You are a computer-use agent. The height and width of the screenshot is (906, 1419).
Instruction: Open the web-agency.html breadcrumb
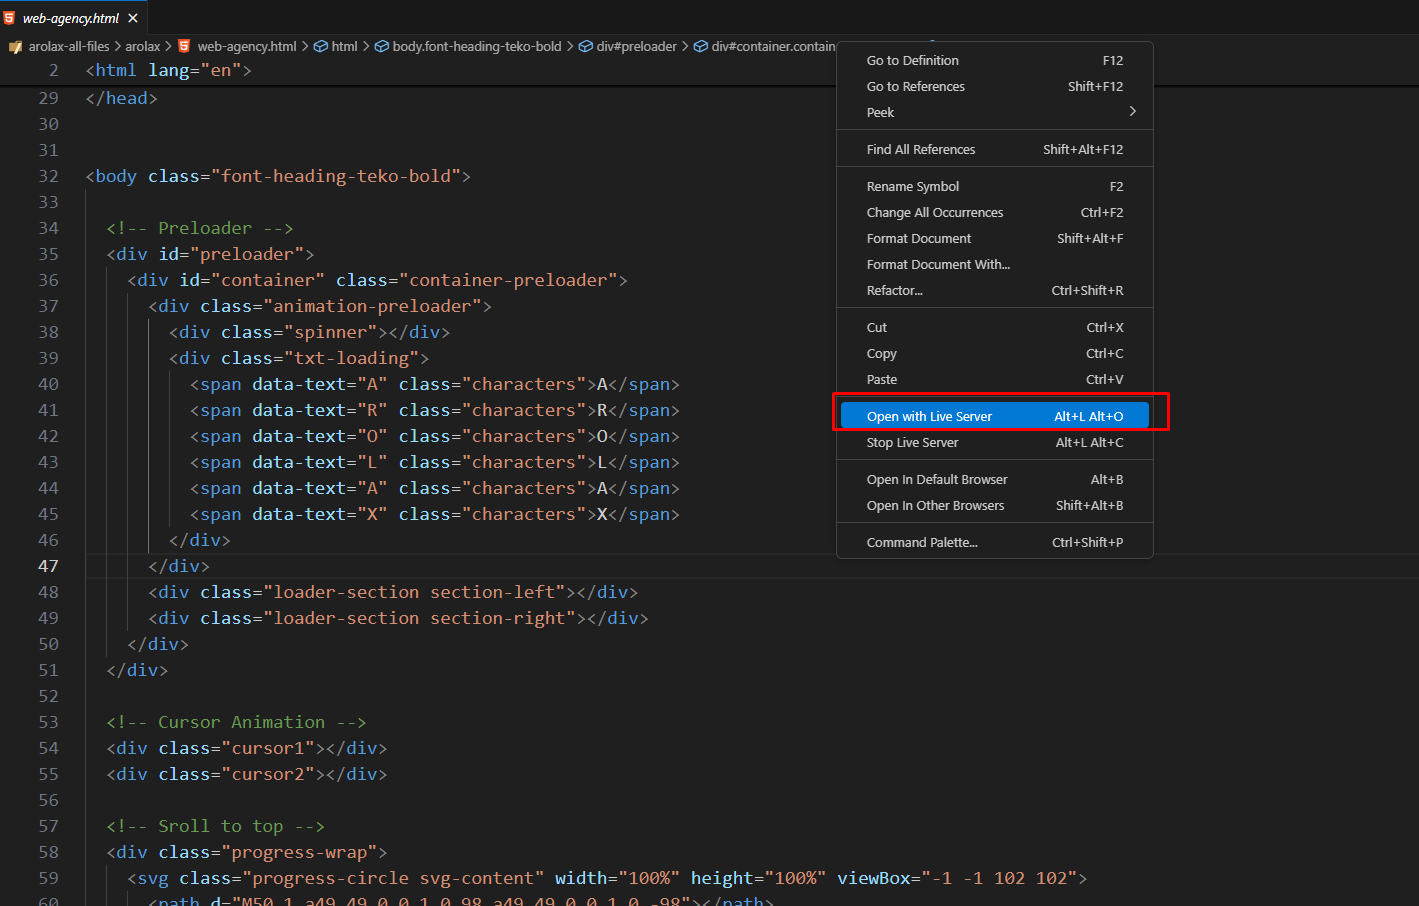click(x=247, y=46)
